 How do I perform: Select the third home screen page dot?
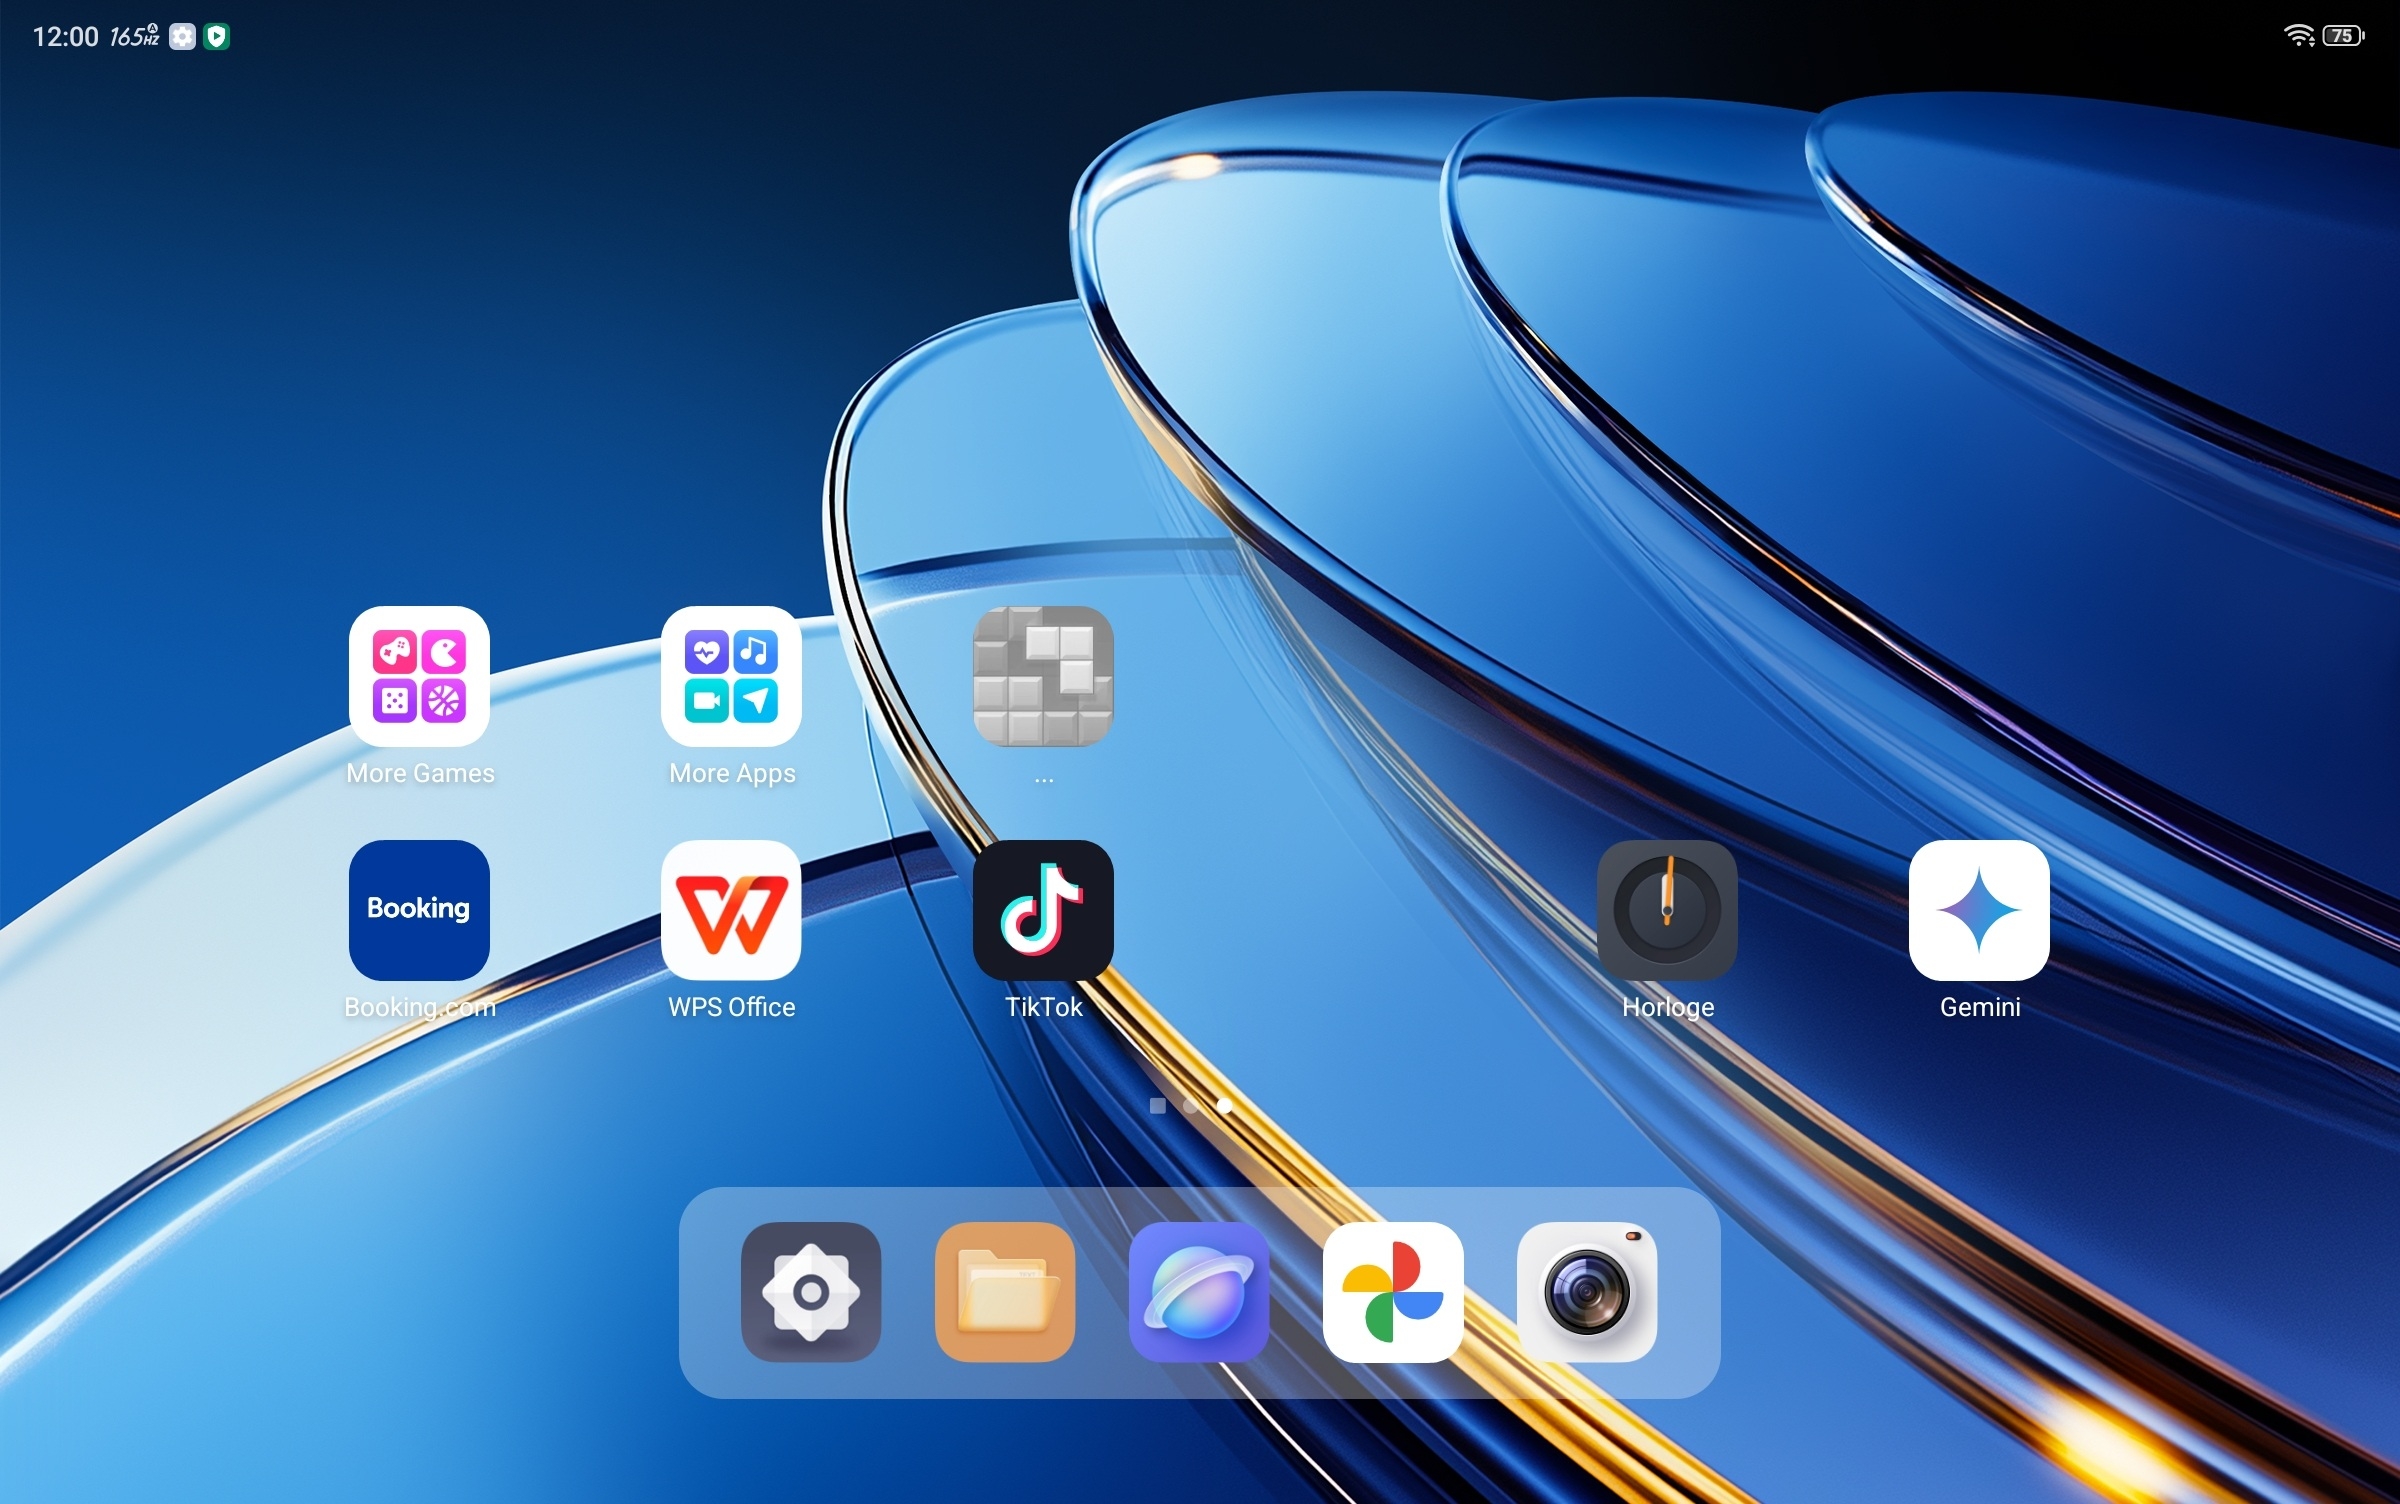click(1223, 1105)
